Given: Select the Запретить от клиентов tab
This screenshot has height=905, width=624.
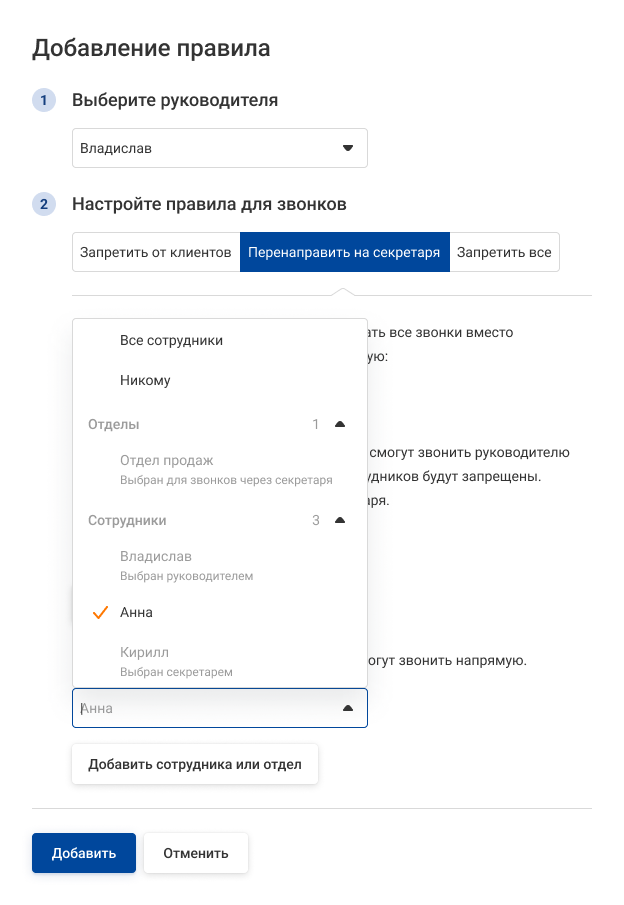Looking at the screenshot, I should tap(156, 253).
